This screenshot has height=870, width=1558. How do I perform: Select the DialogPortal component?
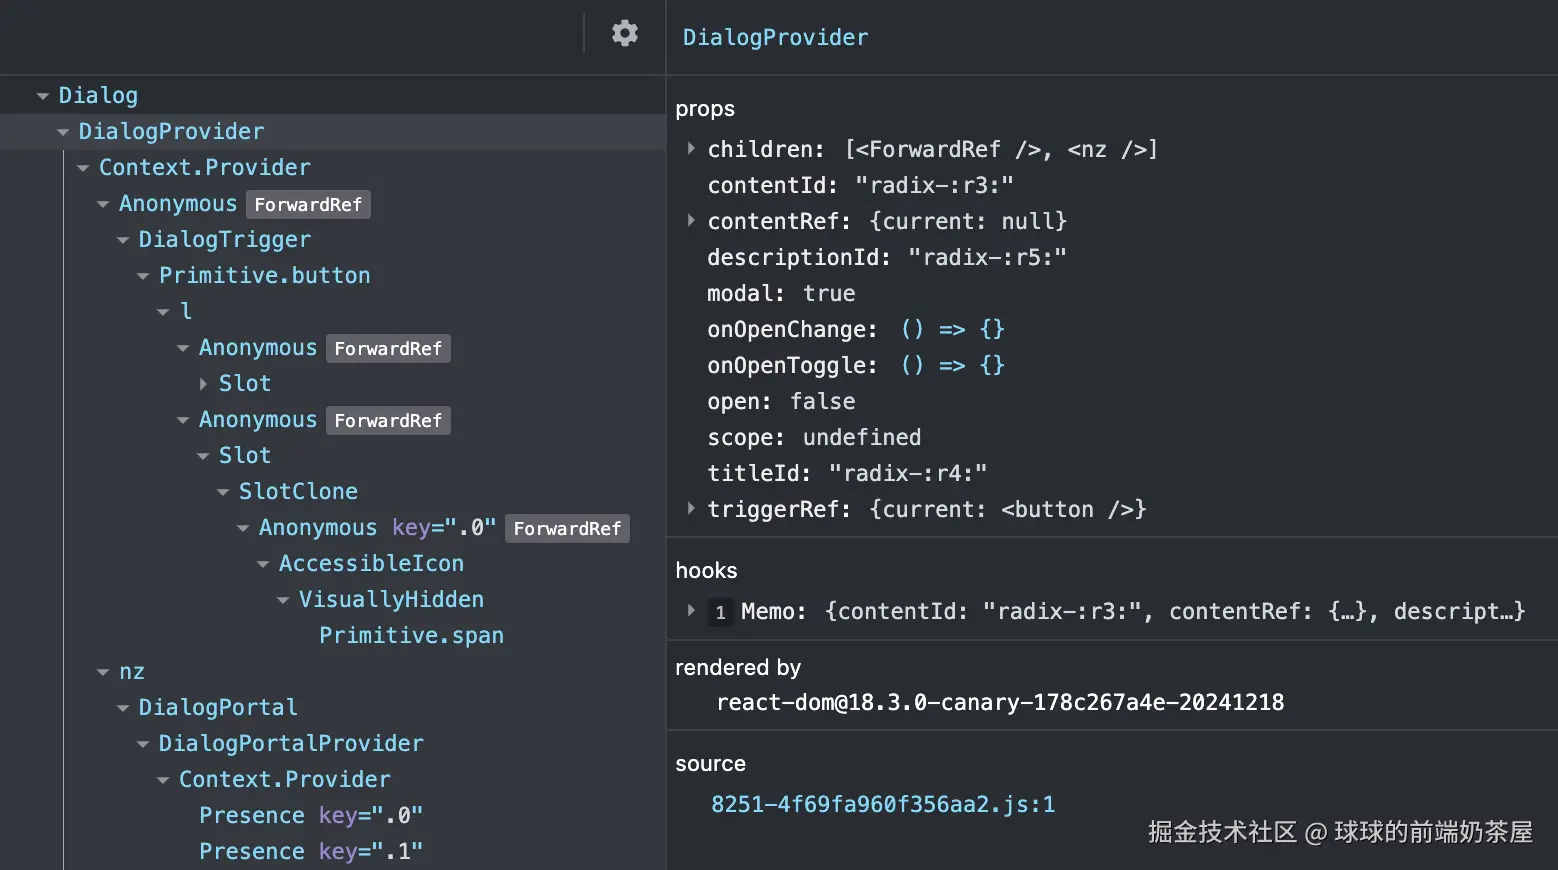pos(218,708)
